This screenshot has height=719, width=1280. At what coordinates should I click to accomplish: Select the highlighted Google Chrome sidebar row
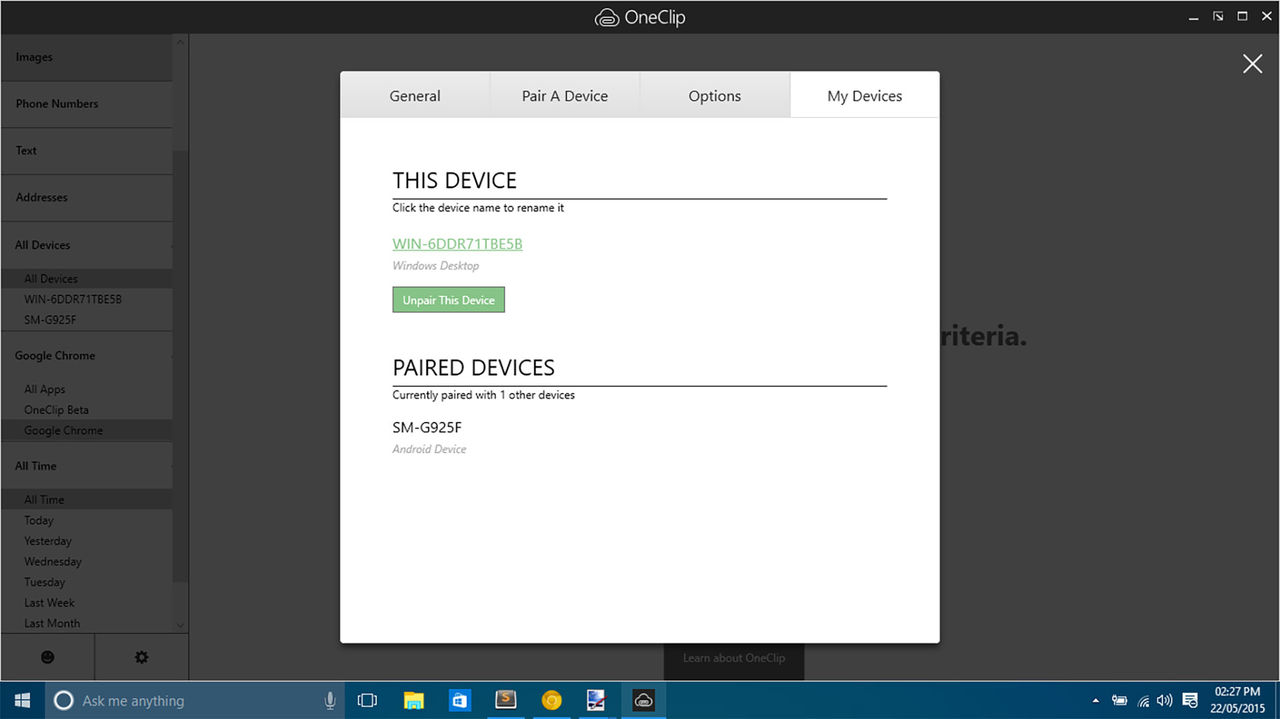pos(87,430)
